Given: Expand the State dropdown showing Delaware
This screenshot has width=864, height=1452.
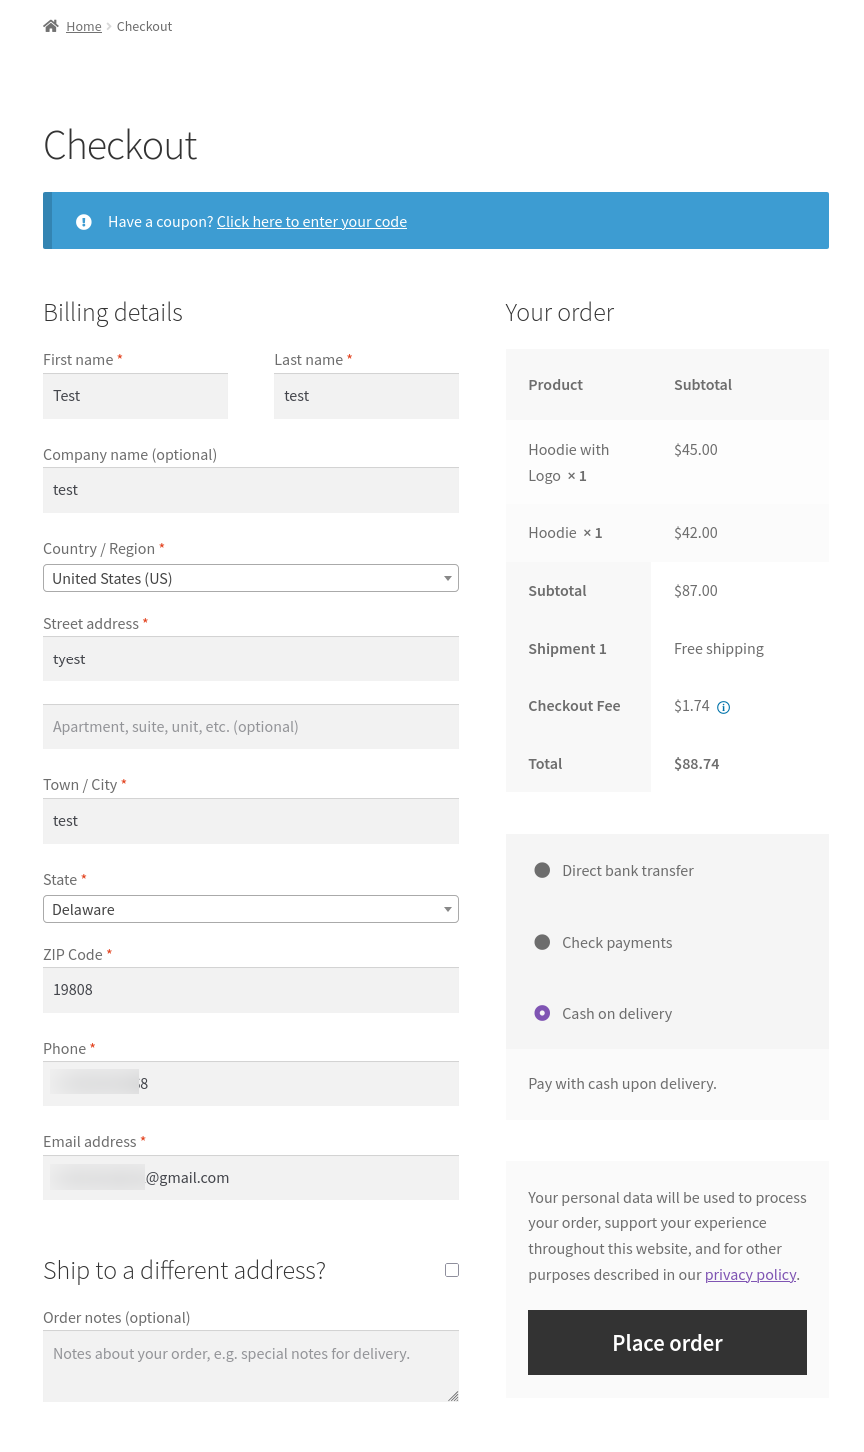Looking at the screenshot, I should click(250, 909).
